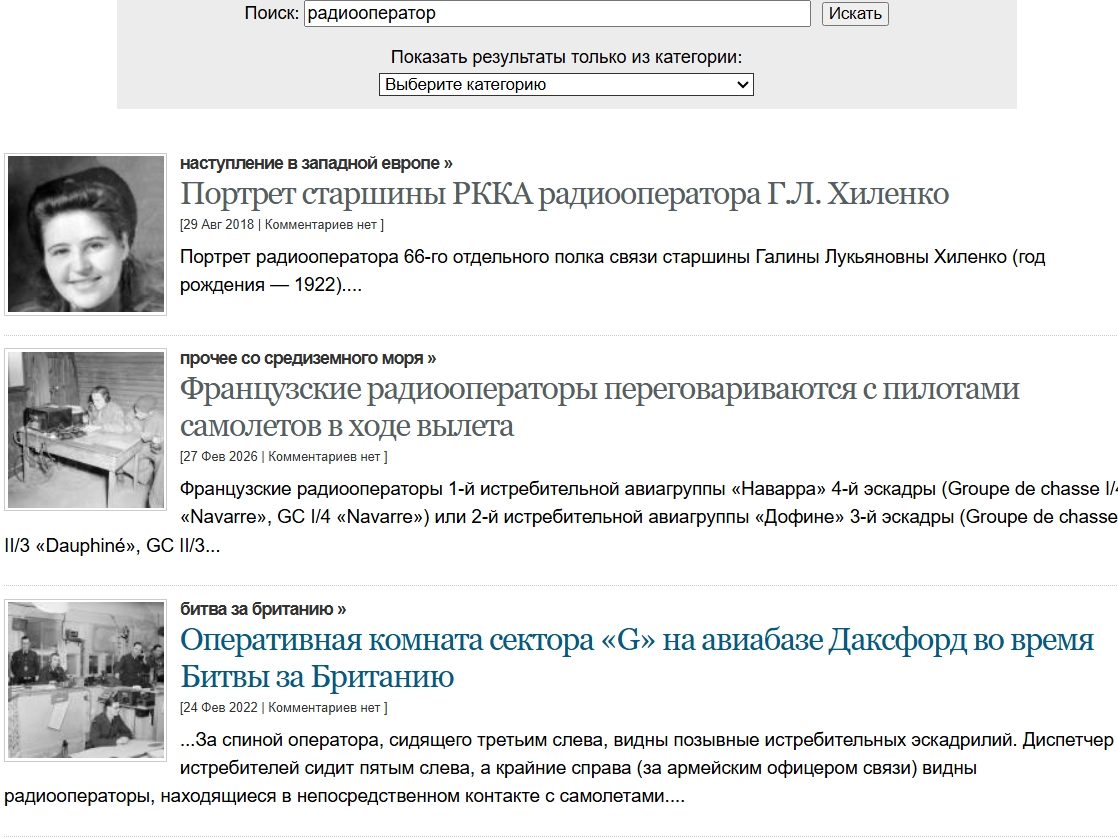Open the "Выберите категорию" dropdown
Screen dimensions: 1118x838
click(x=566, y=85)
